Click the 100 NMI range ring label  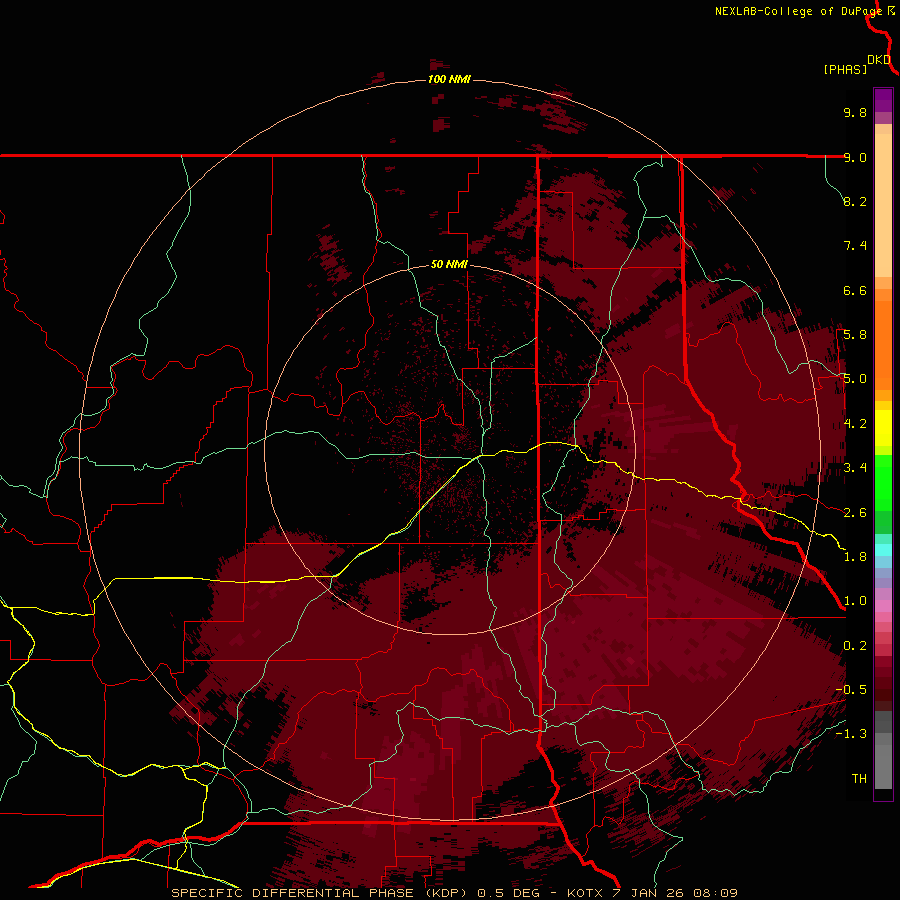449,79
